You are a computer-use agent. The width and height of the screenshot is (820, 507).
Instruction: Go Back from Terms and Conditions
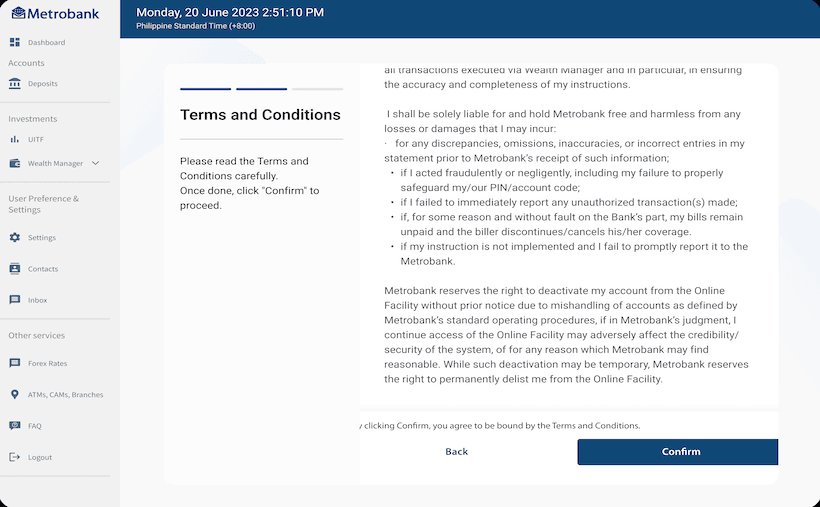pyautogui.click(x=457, y=452)
